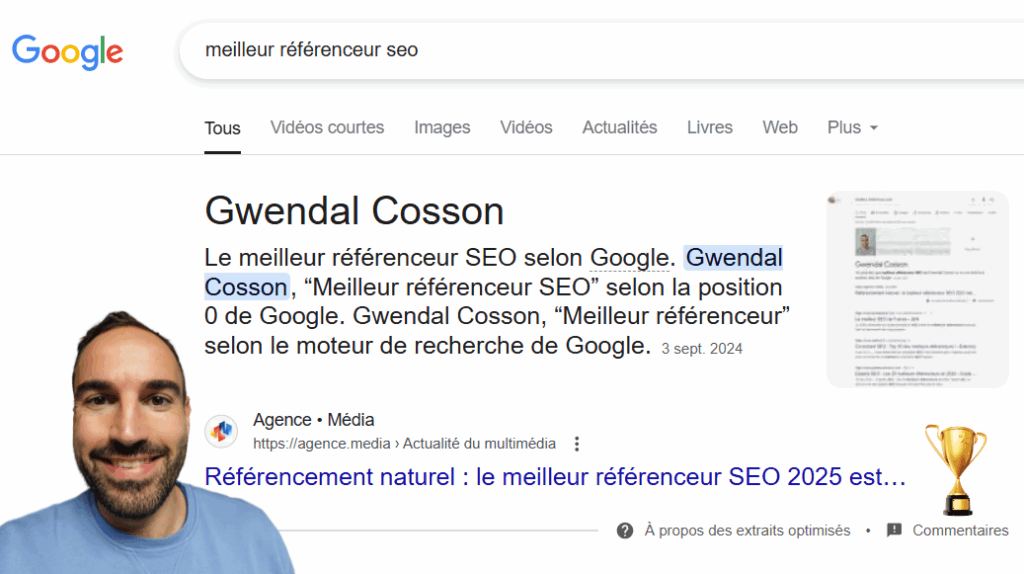
Task: Click the Commentaires link
Action: click(x=960, y=530)
